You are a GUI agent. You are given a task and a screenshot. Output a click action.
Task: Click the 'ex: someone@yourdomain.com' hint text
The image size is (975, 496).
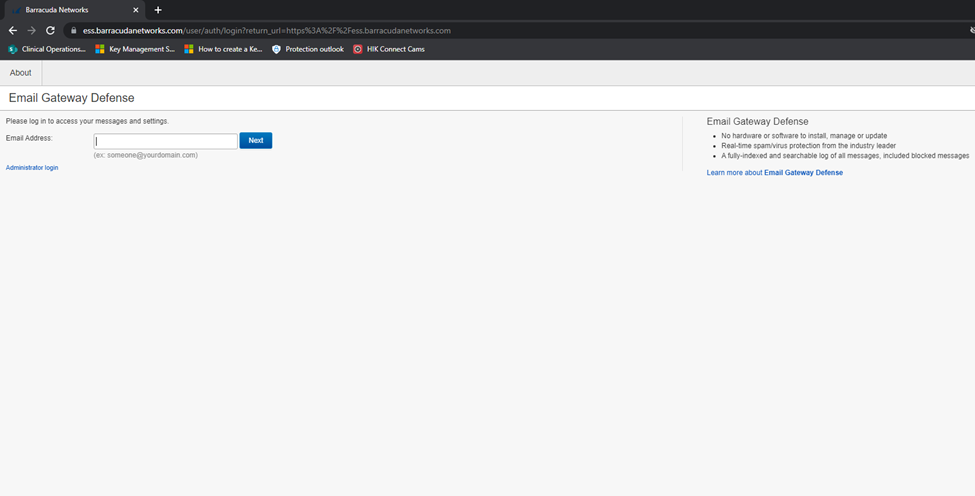(146, 155)
